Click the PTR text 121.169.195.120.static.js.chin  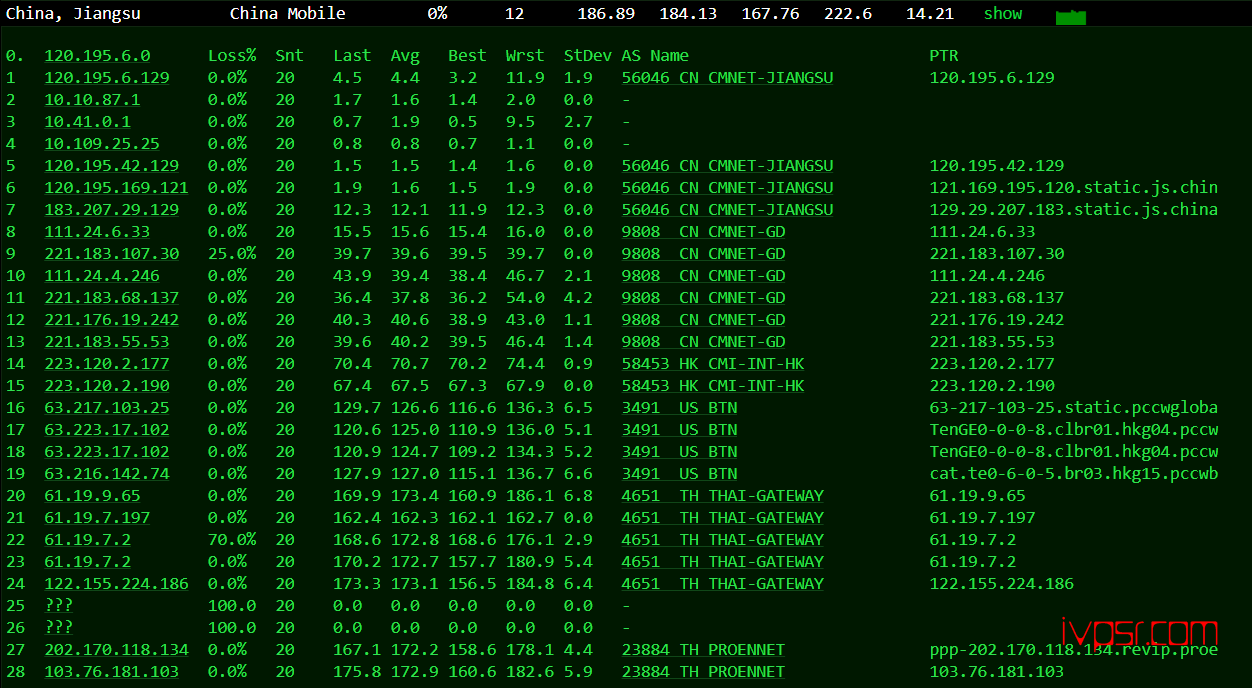coord(1074,188)
